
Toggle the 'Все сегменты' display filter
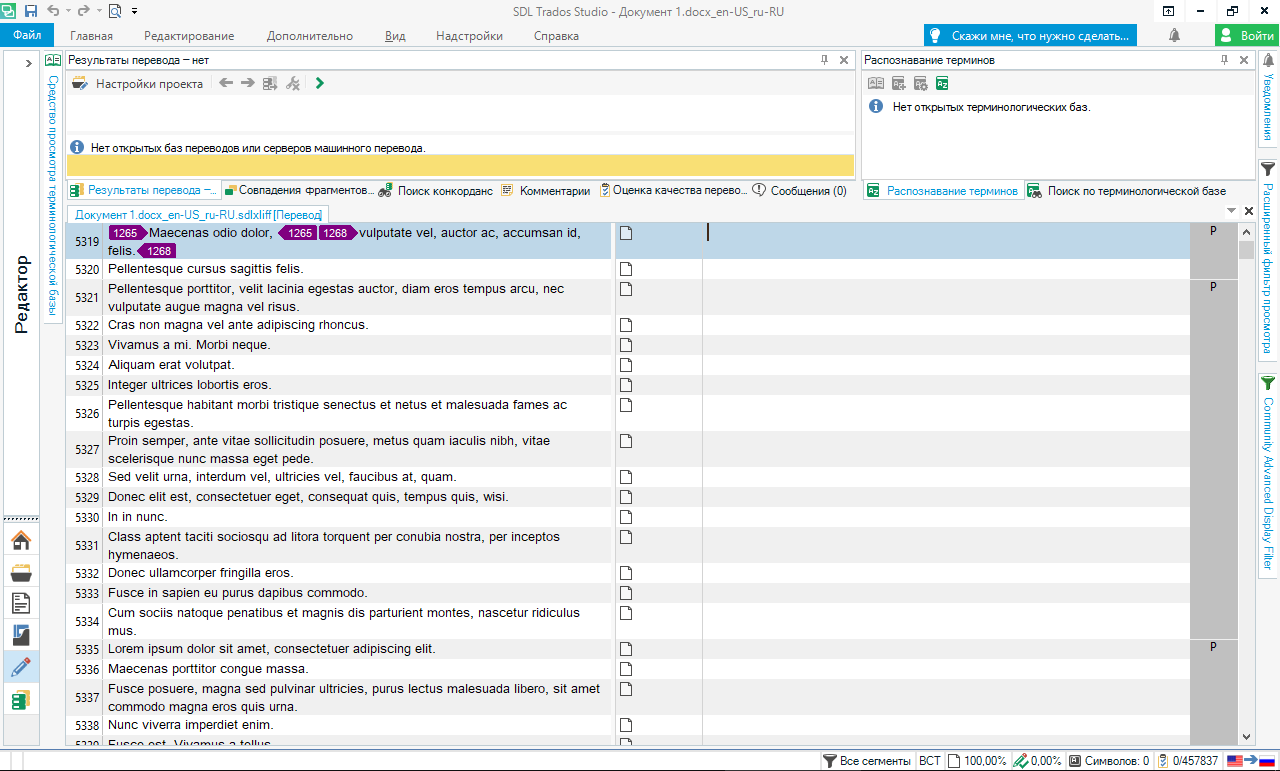[866, 761]
